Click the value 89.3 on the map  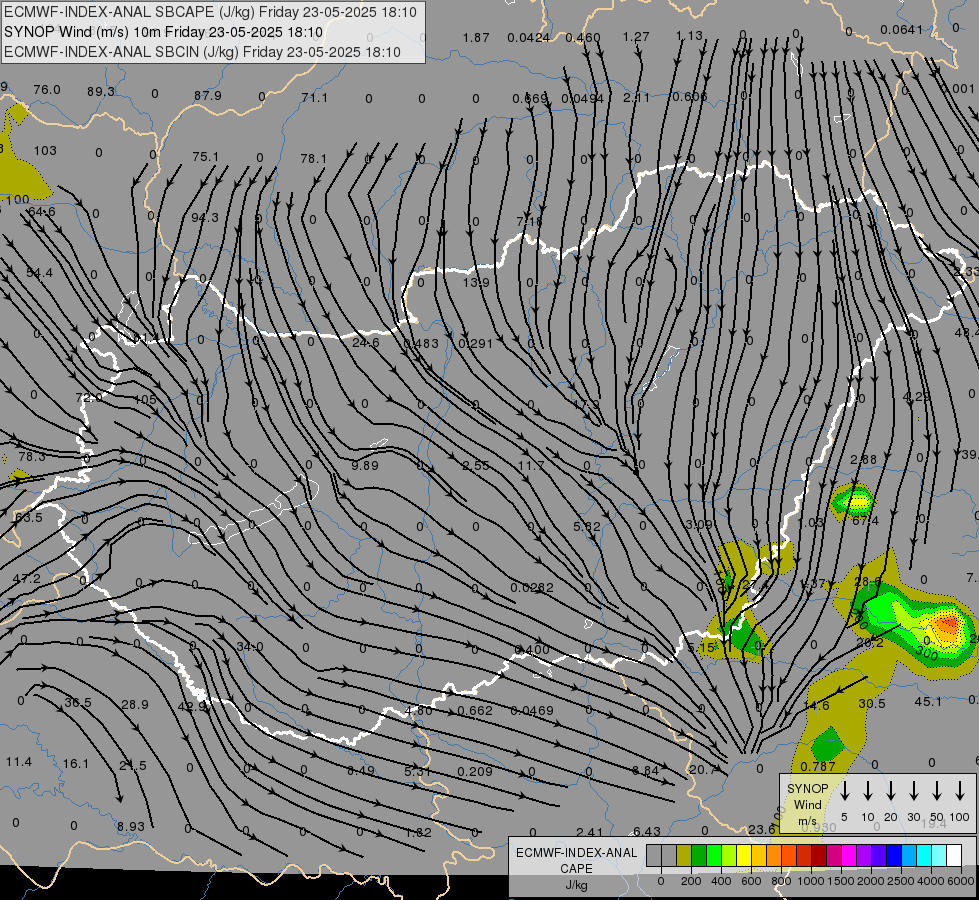click(101, 91)
